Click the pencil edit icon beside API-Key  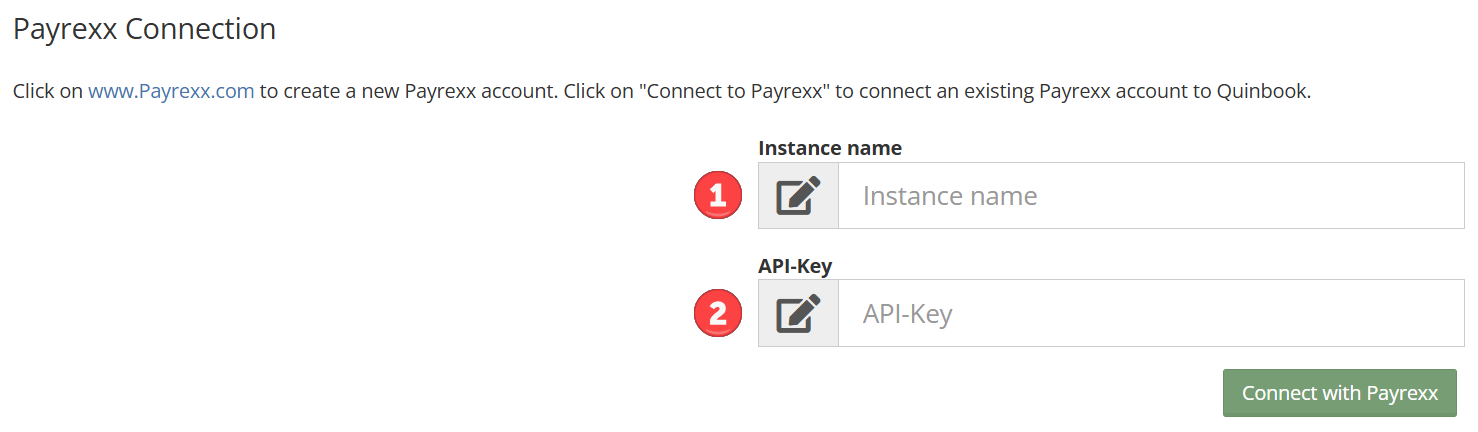pos(798,314)
